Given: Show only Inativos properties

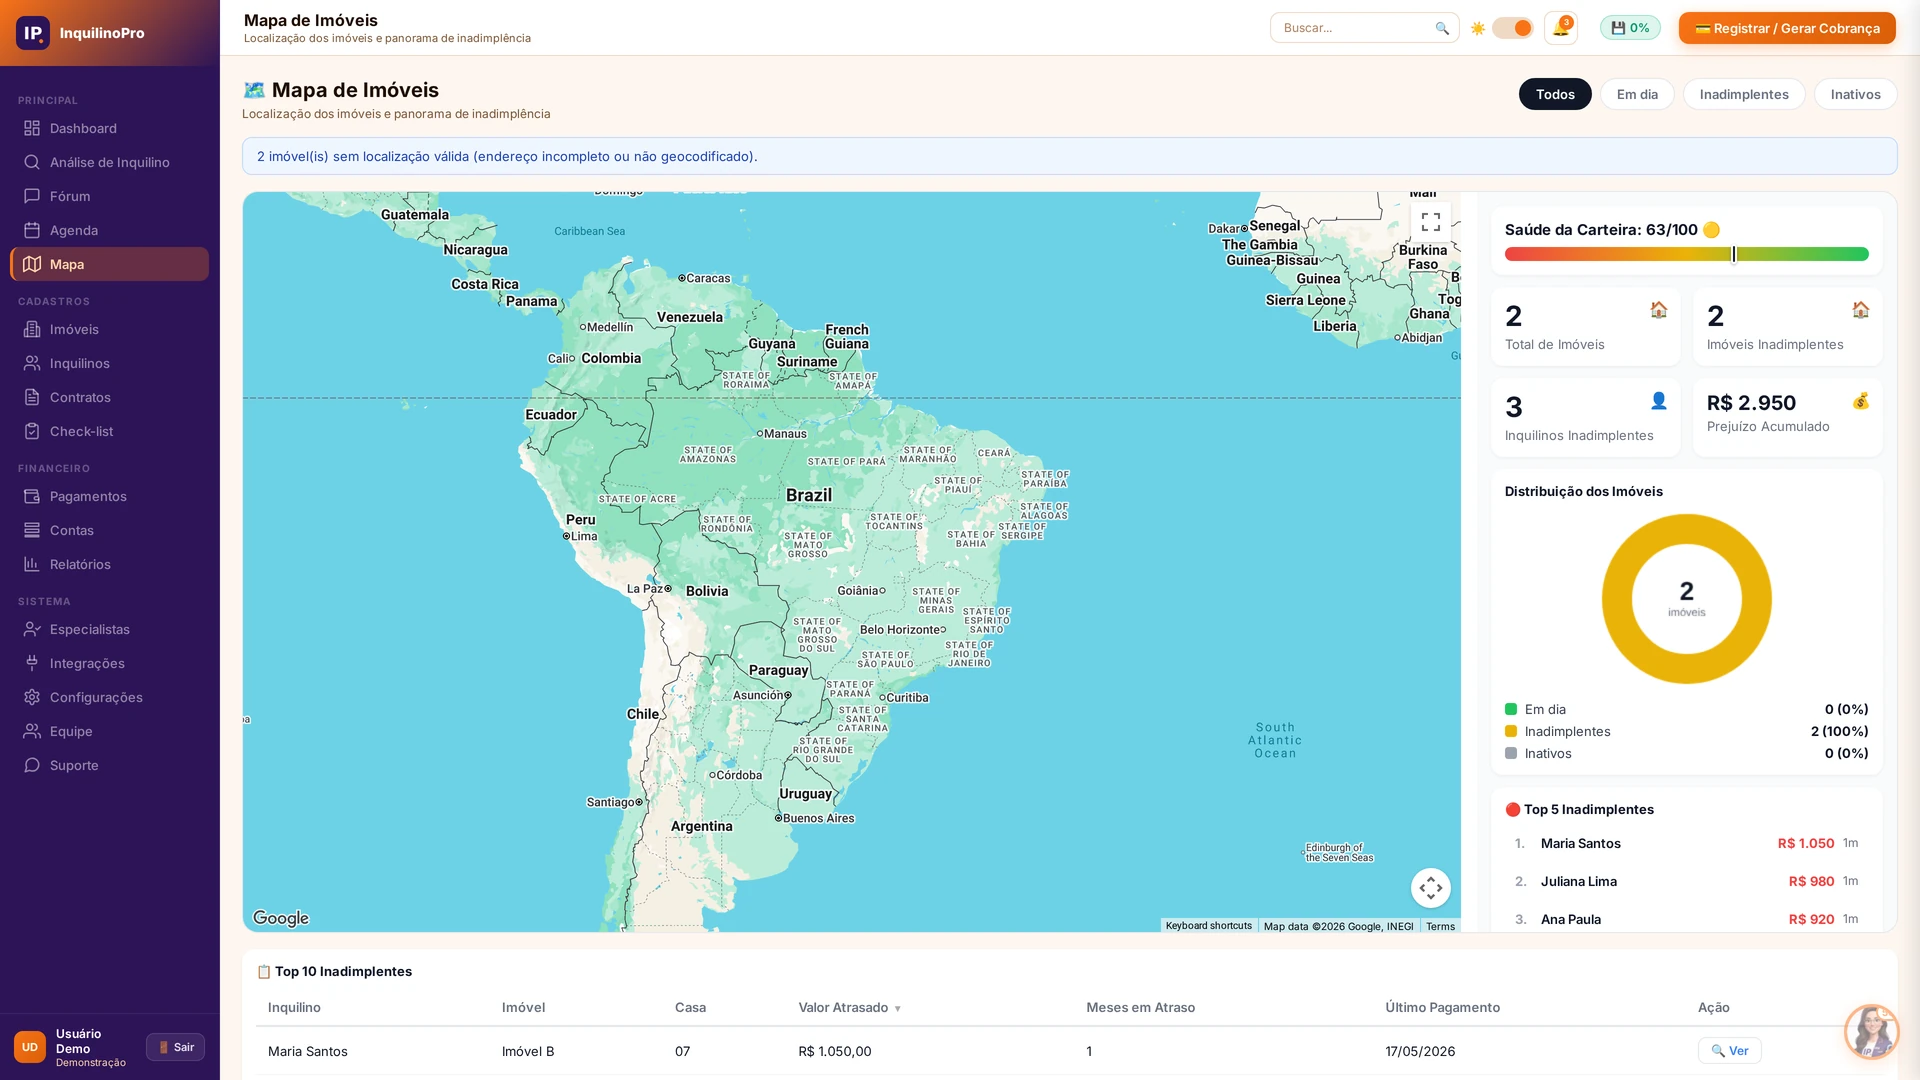Looking at the screenshot, I should [x=1855, y=94].
